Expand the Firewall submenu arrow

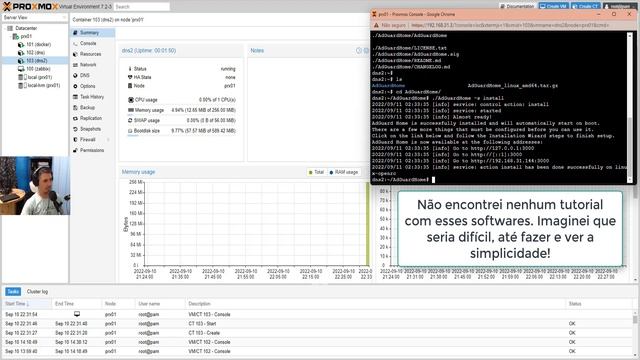tap(108, 140)
